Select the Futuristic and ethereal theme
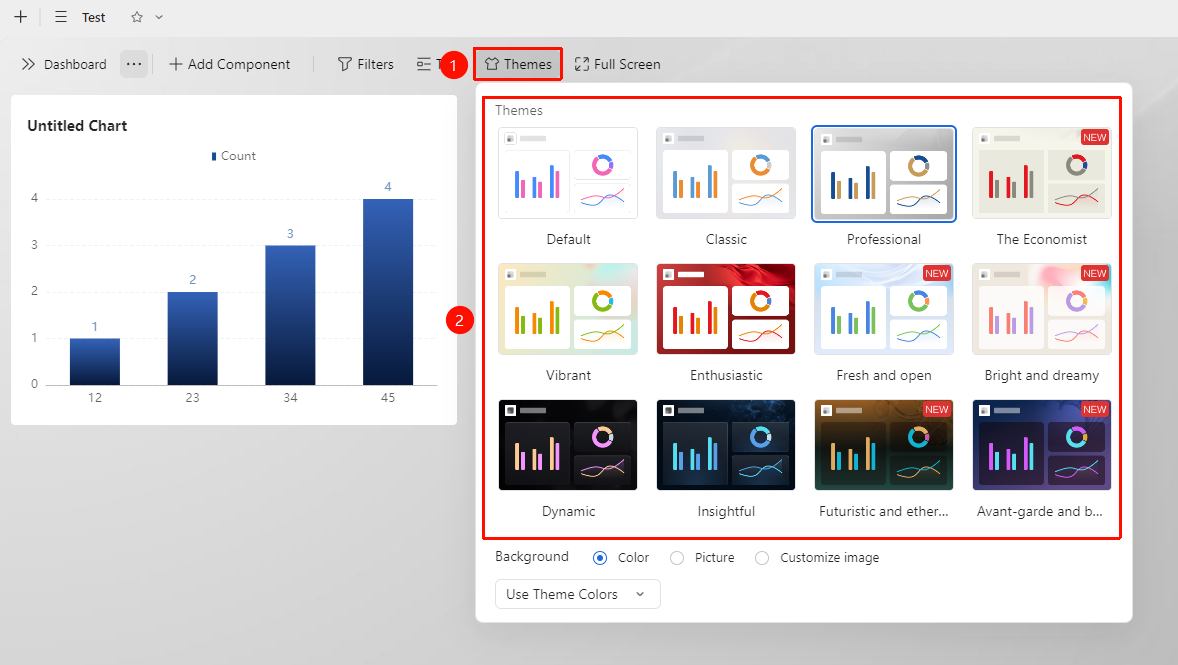The width and height of the screenshot is (1178, 665). (x=884, y=445)
